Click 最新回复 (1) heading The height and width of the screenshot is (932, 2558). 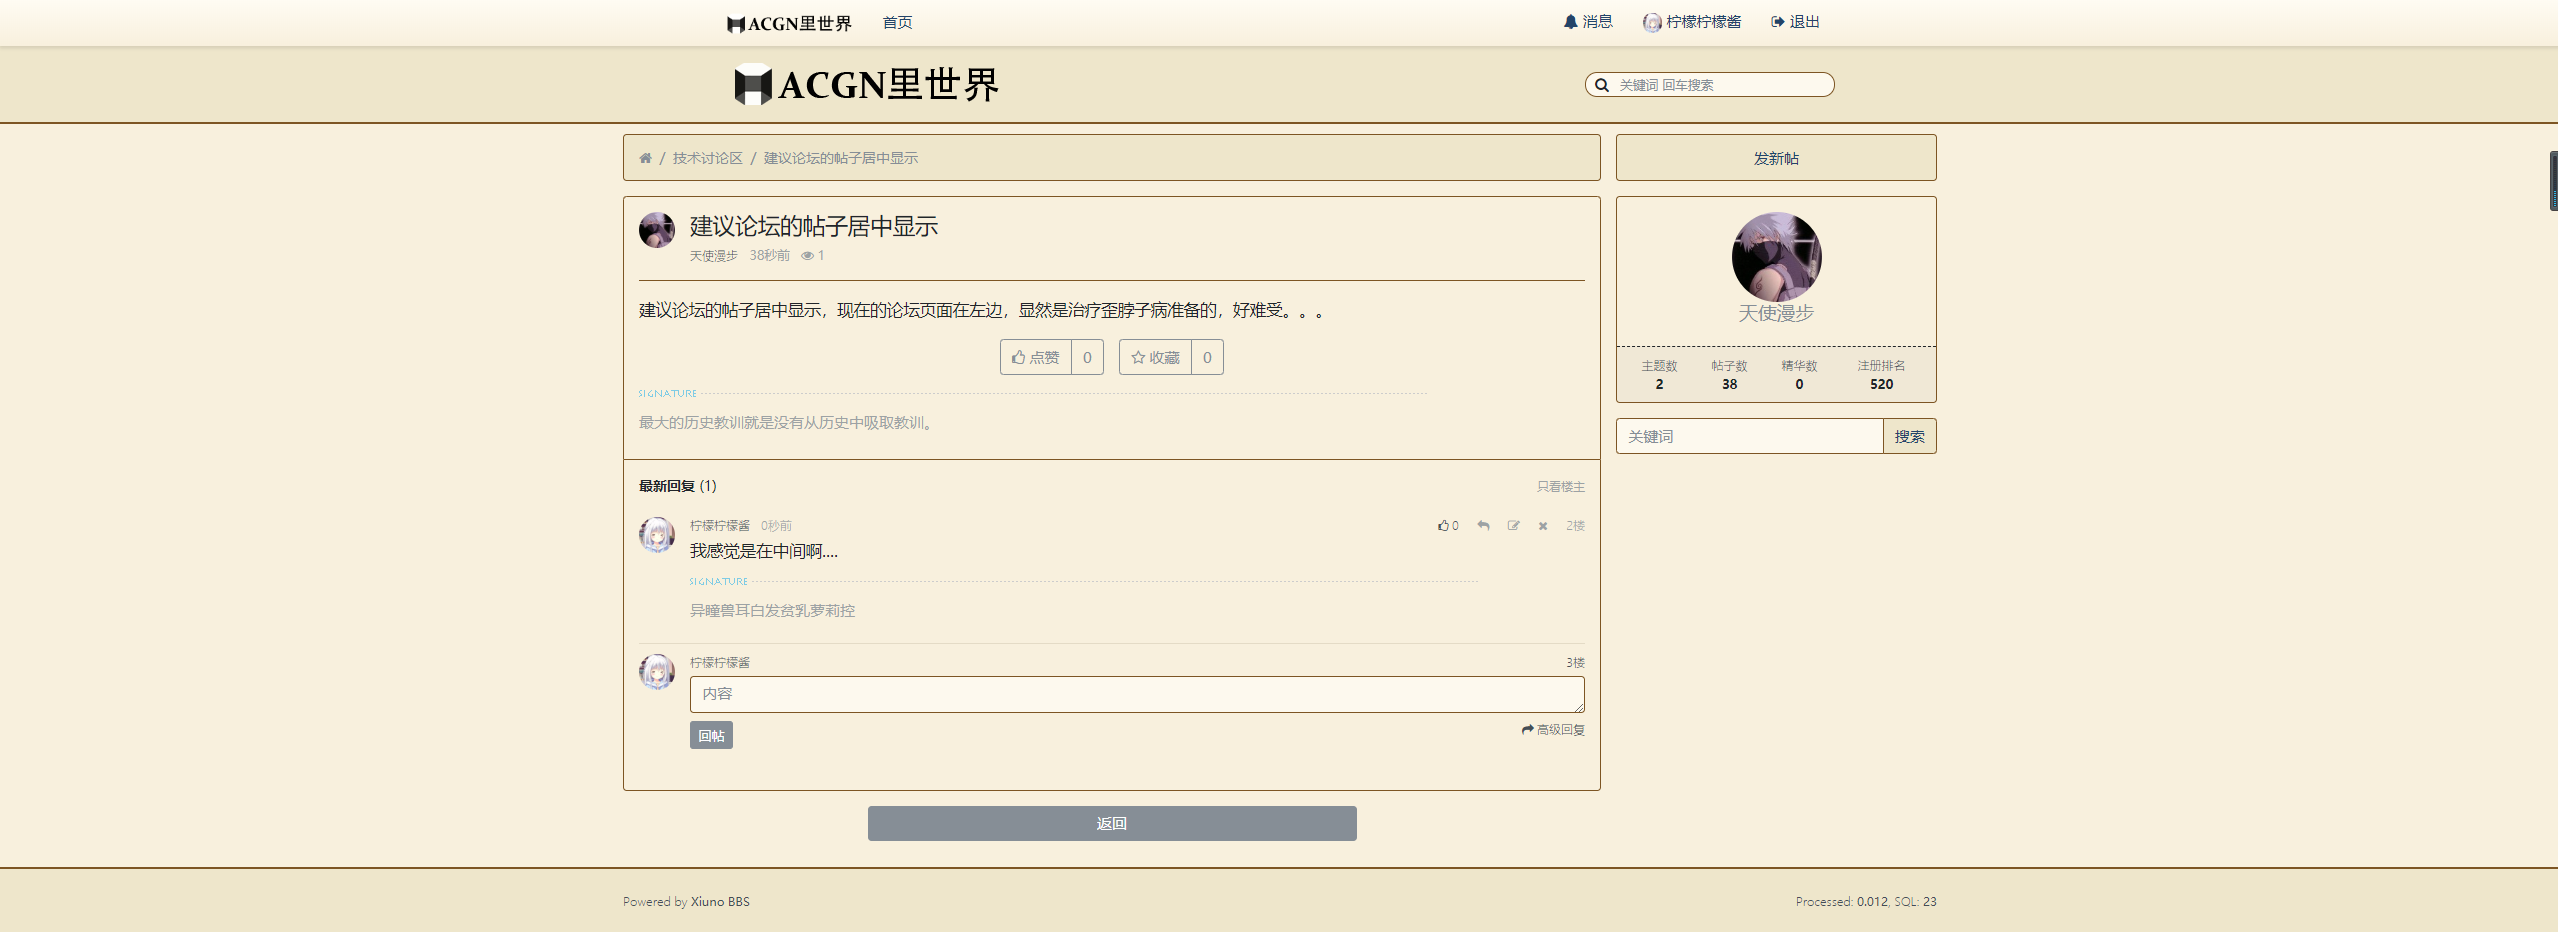click(x=678, y=487)
